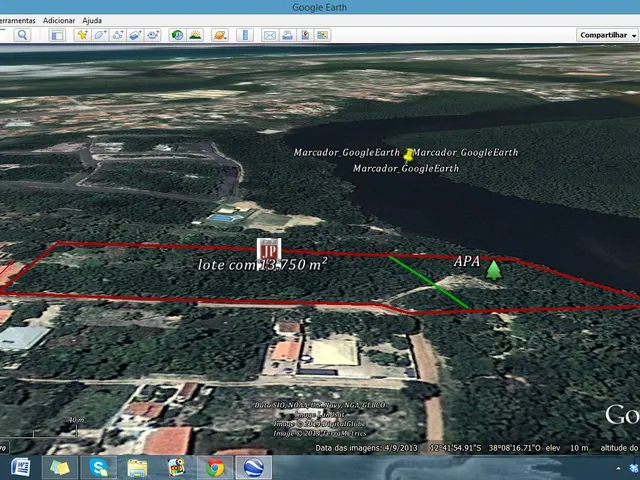Open the Adicionar menu
Screen dimensions: 640x480
pyautogui.click(x=59, y=20)
